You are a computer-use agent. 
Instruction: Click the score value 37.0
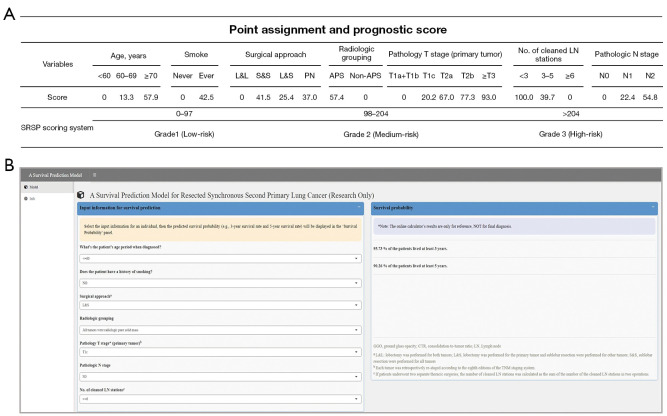pyautogui.click(x=309, y=97)
